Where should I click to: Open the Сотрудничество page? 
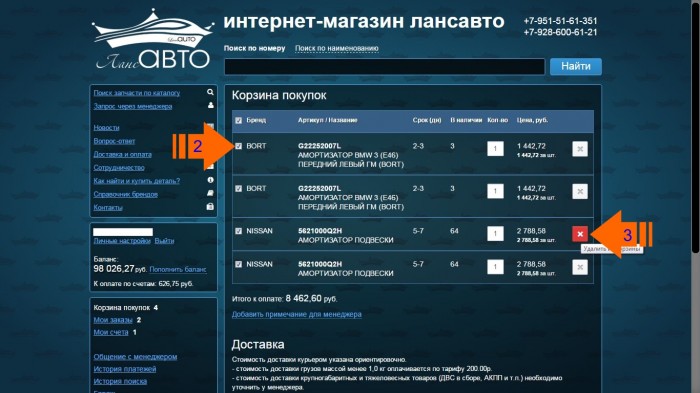coord(119,167)
